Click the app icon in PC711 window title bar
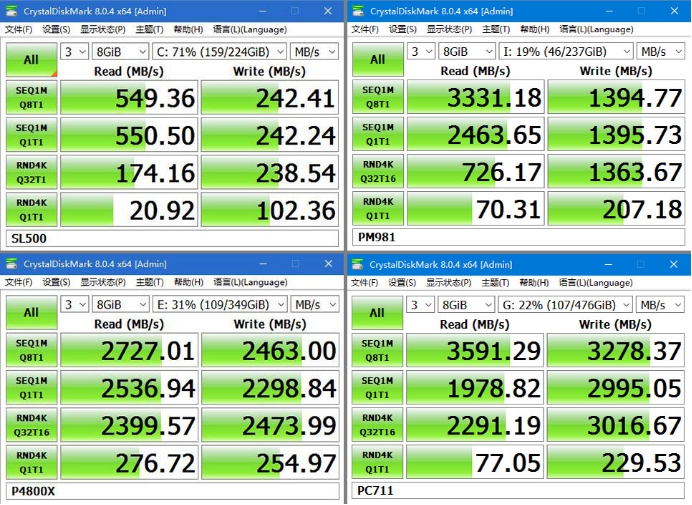The width and height of the screenshot is (692, 505). [x=357, y=265]
